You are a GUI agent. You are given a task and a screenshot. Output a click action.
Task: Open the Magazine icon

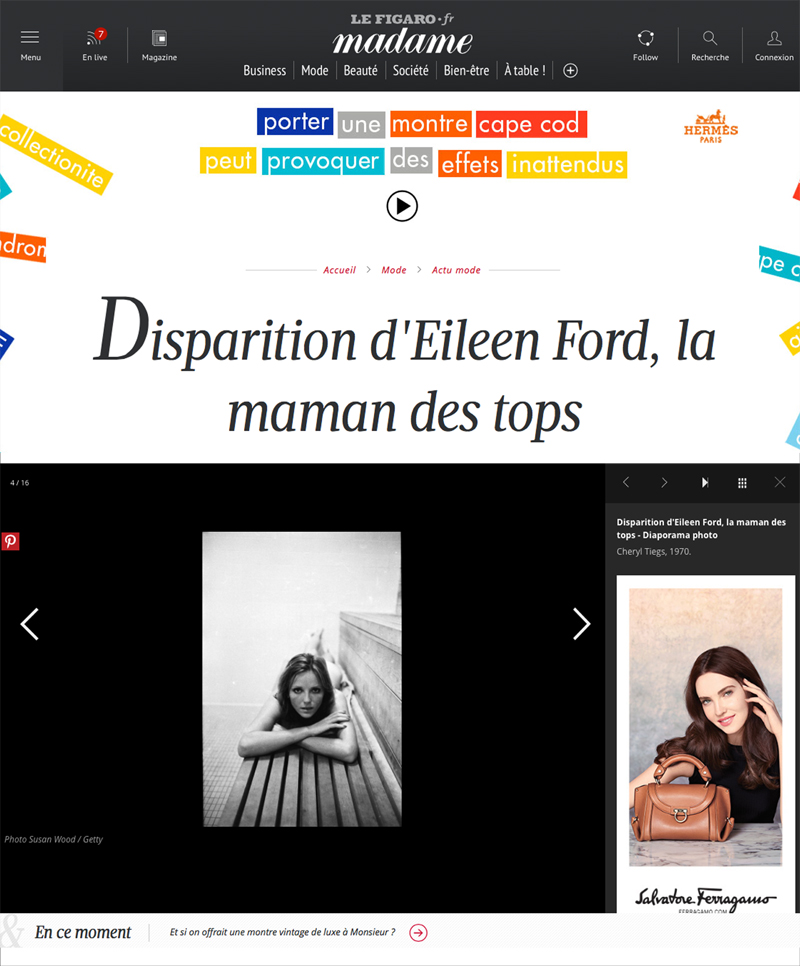pos(159,38)
